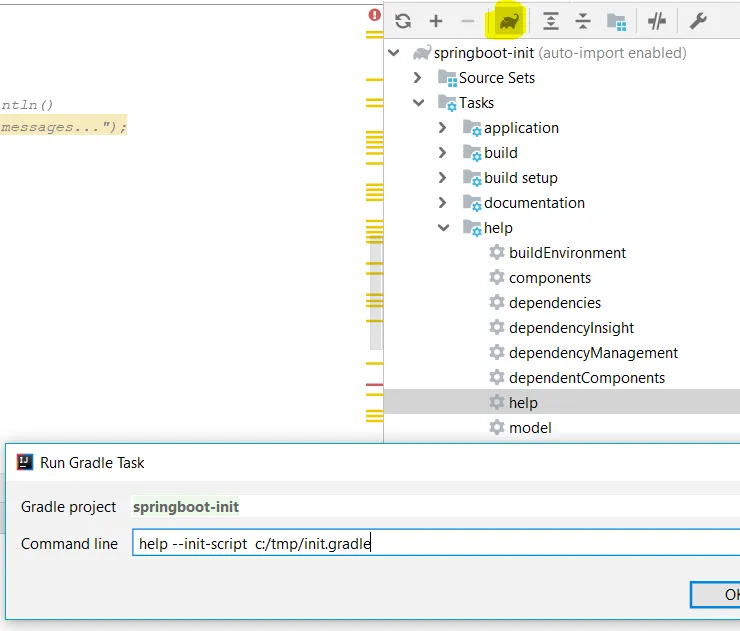The width and height of the screenshot is (740, 631).
Task: Select the highlighted help task row
Action: click(562, 402)
